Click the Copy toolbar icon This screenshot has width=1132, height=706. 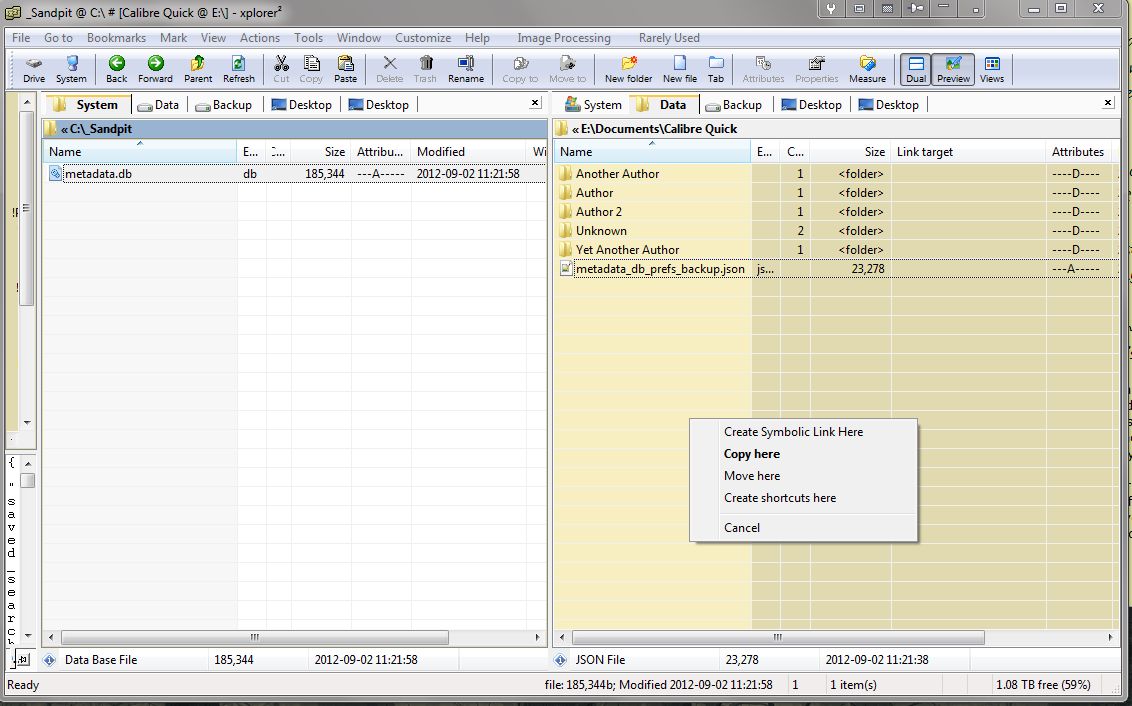coord(311,69)
